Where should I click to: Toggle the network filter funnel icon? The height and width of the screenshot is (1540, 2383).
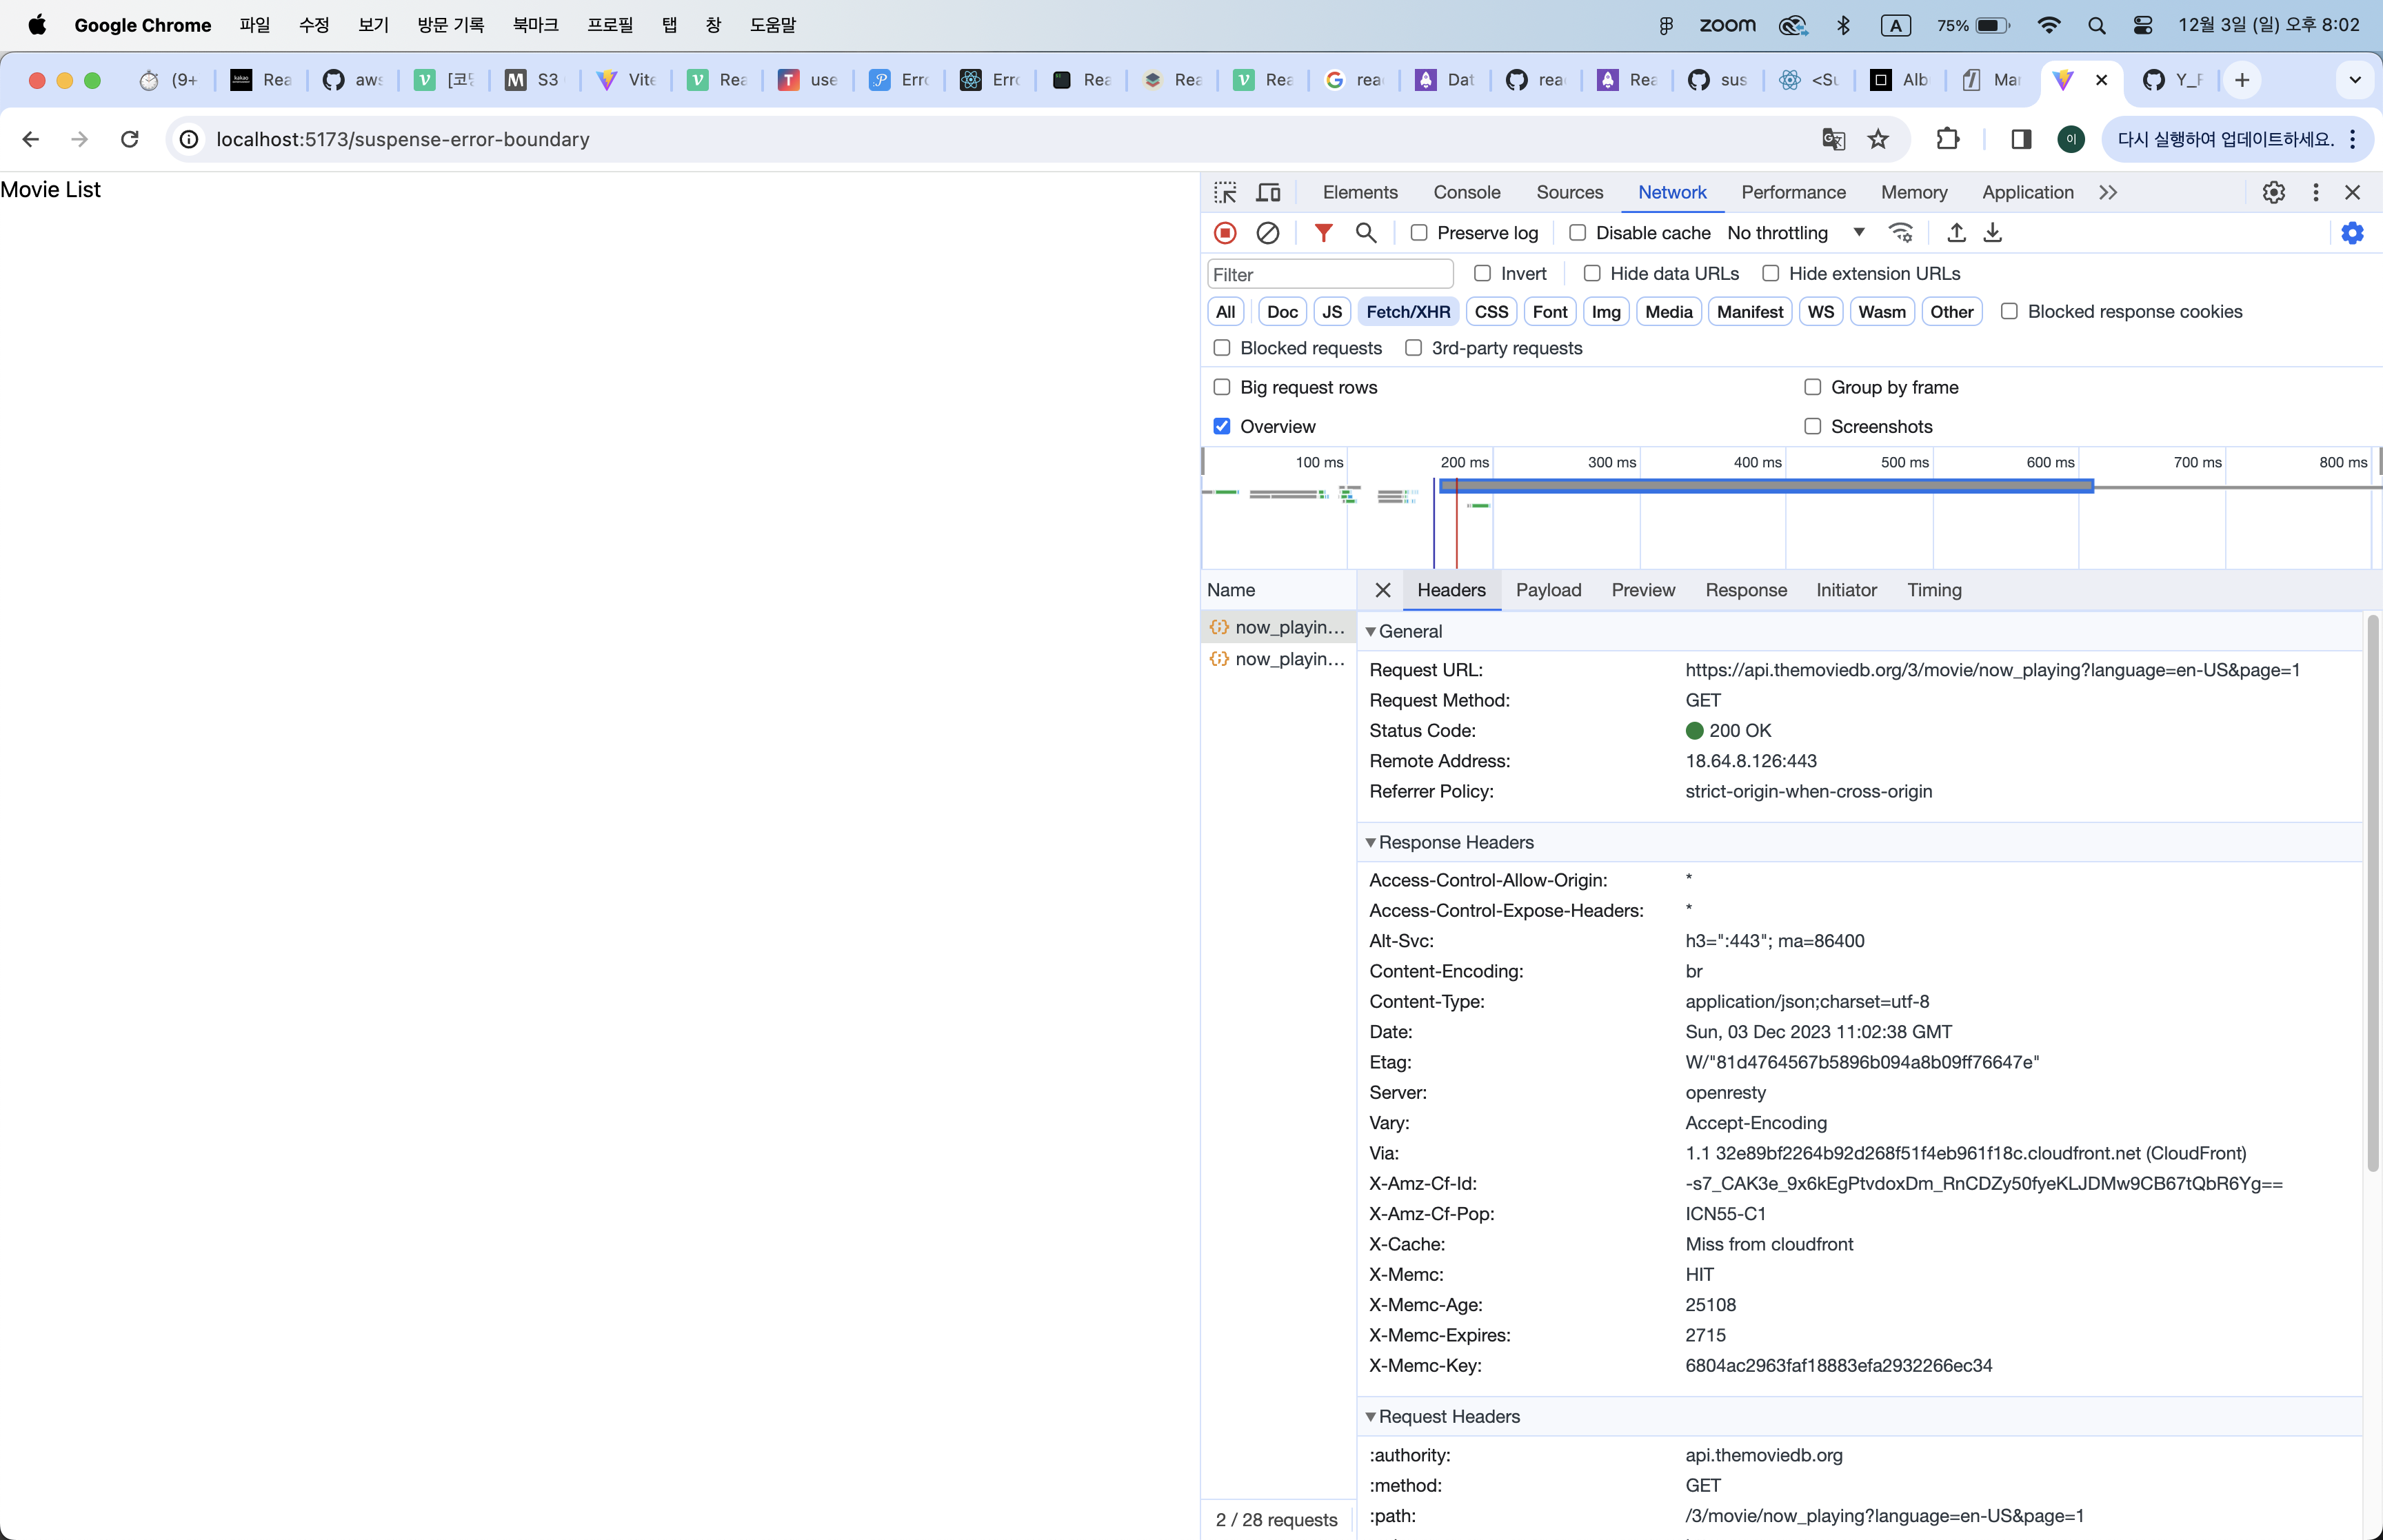(x=1323, y=233)
